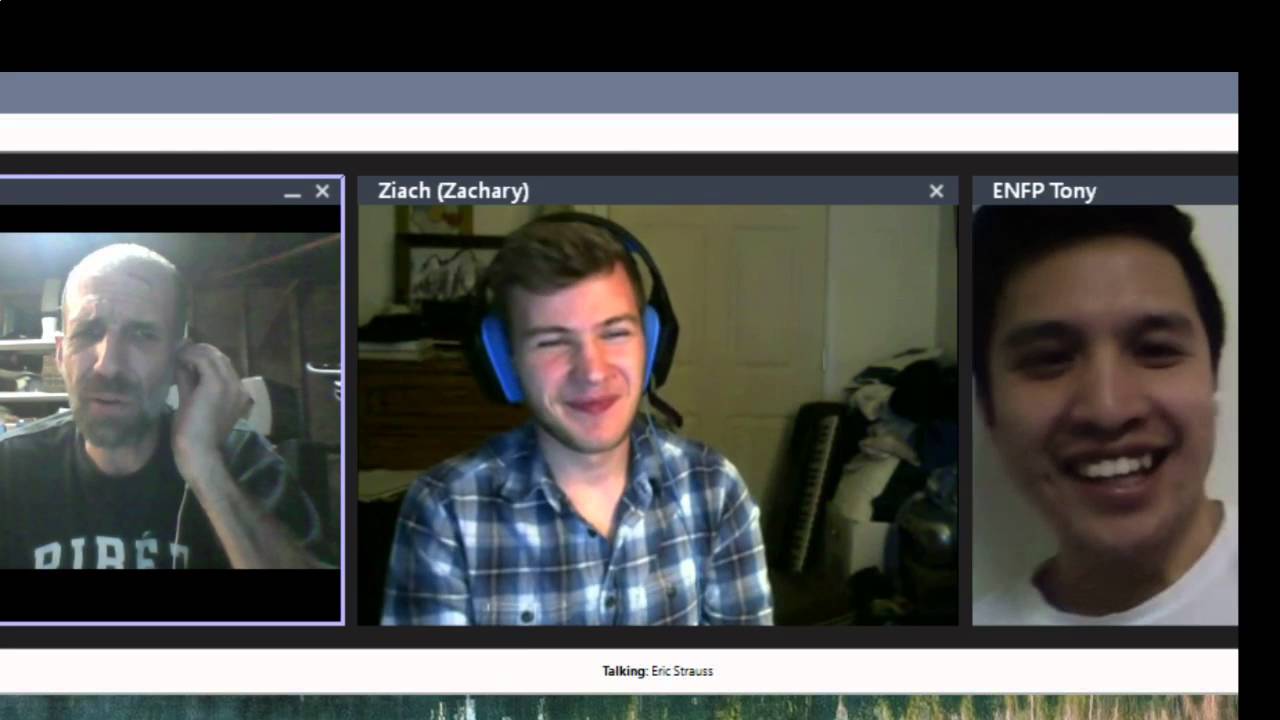Viewport: 1280px width, 720px height.
Task: Close the left speaker's video panel
Action: click(322, 191)
